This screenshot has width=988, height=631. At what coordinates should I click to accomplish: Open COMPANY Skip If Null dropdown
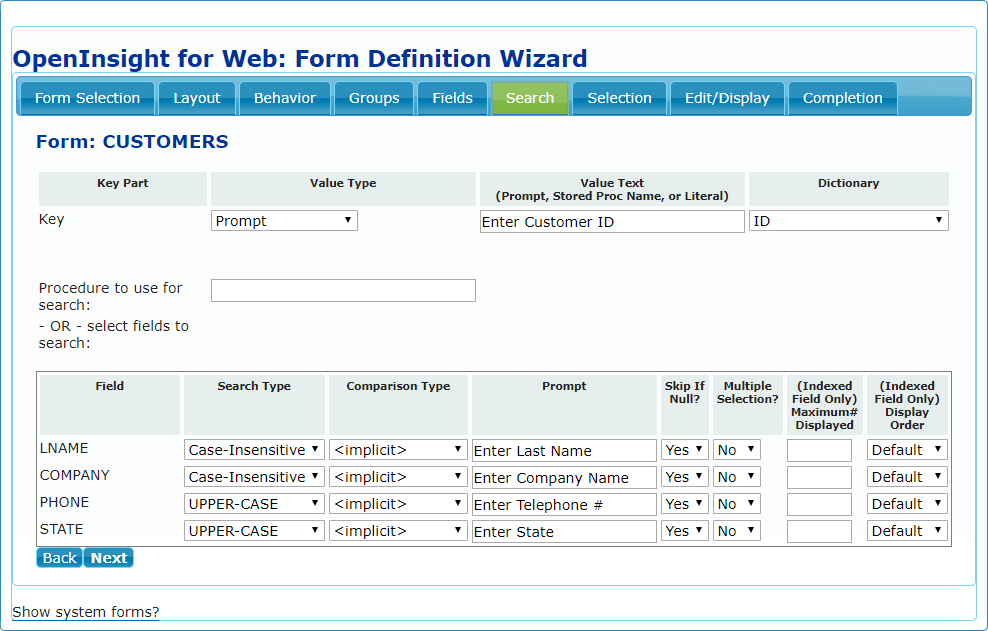685,477
